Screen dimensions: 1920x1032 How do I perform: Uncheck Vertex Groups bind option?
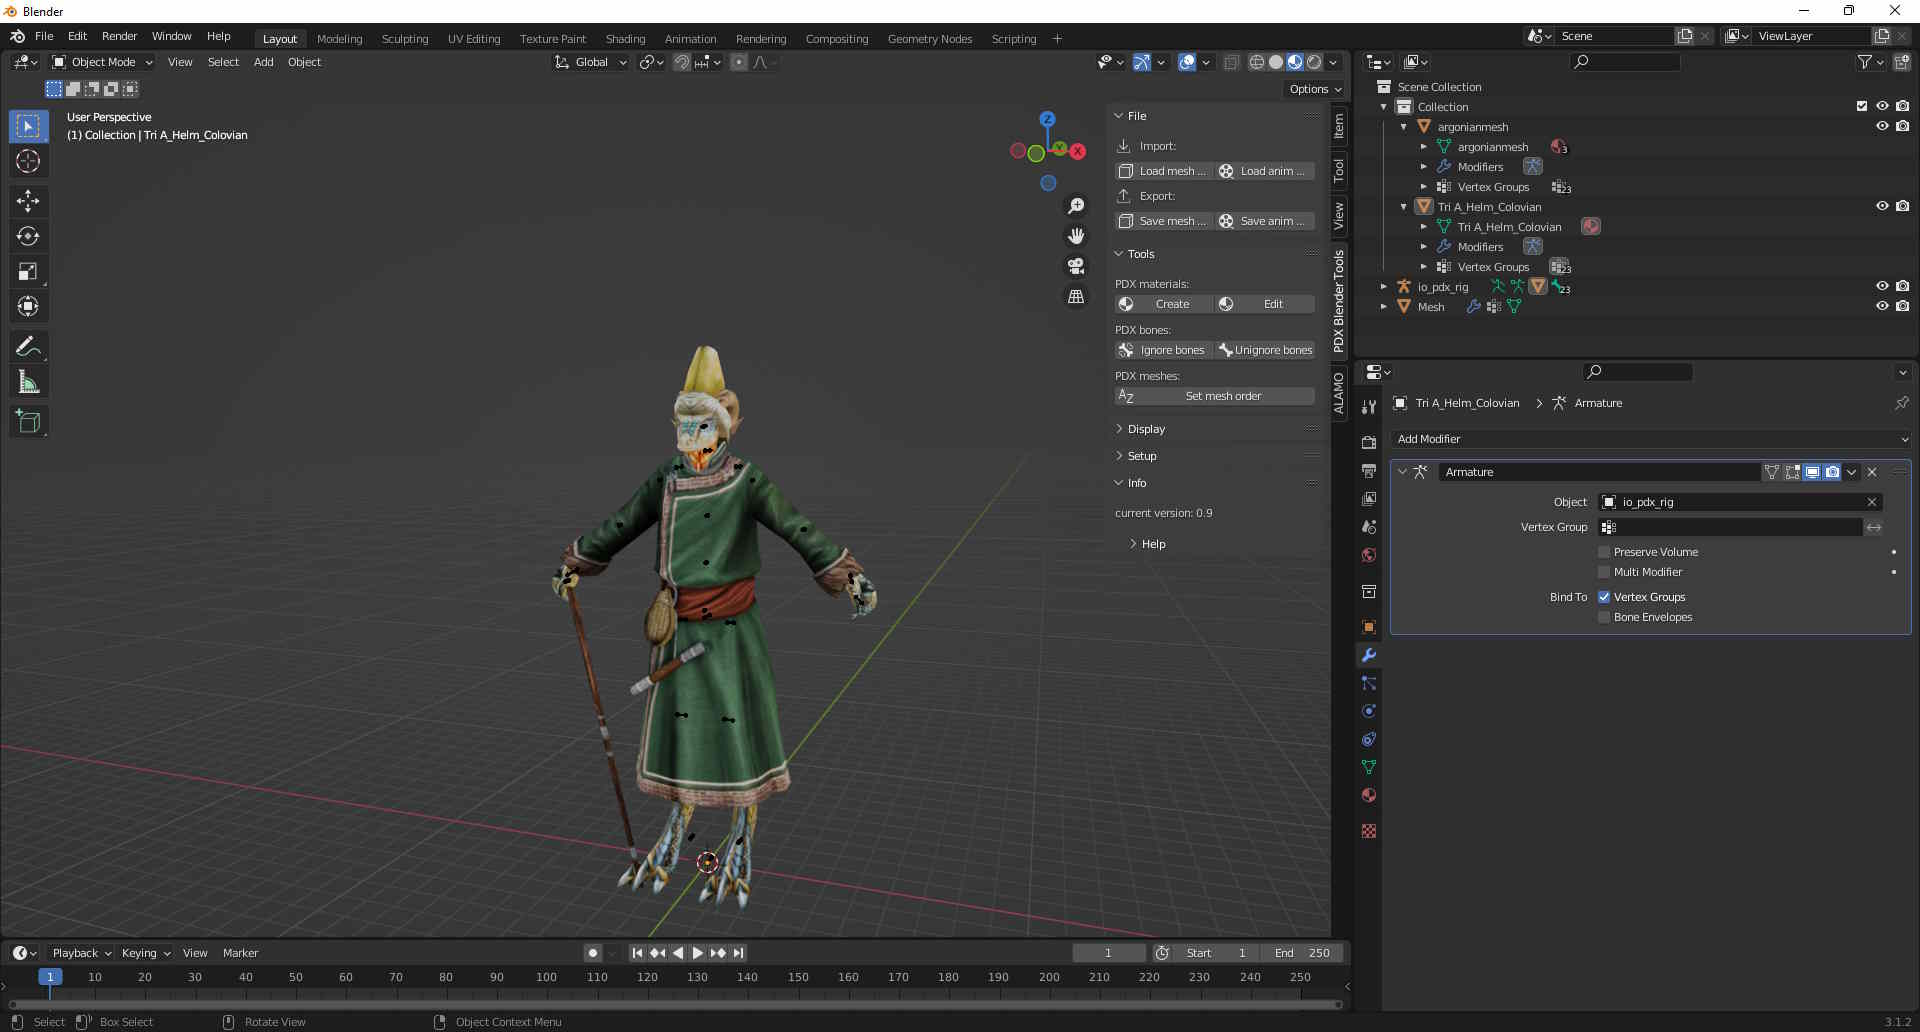(1604, 597)
